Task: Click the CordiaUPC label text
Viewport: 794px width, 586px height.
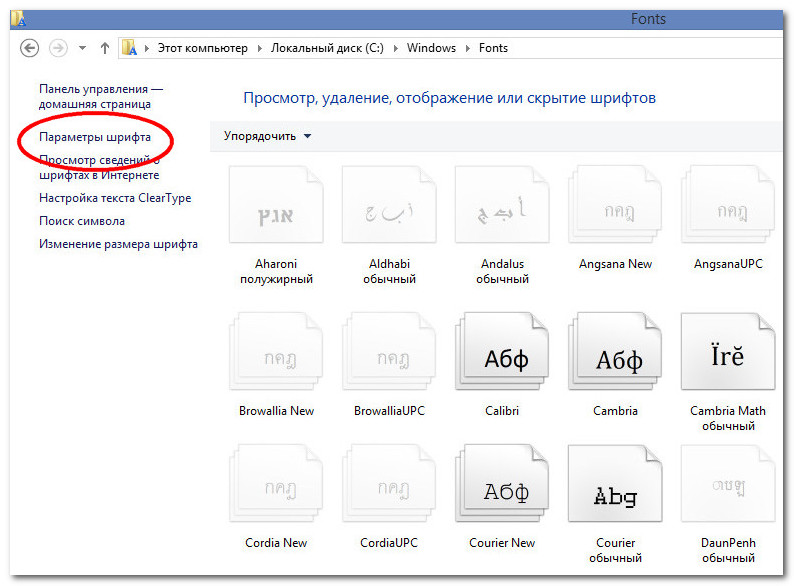Action: point(389,542)
